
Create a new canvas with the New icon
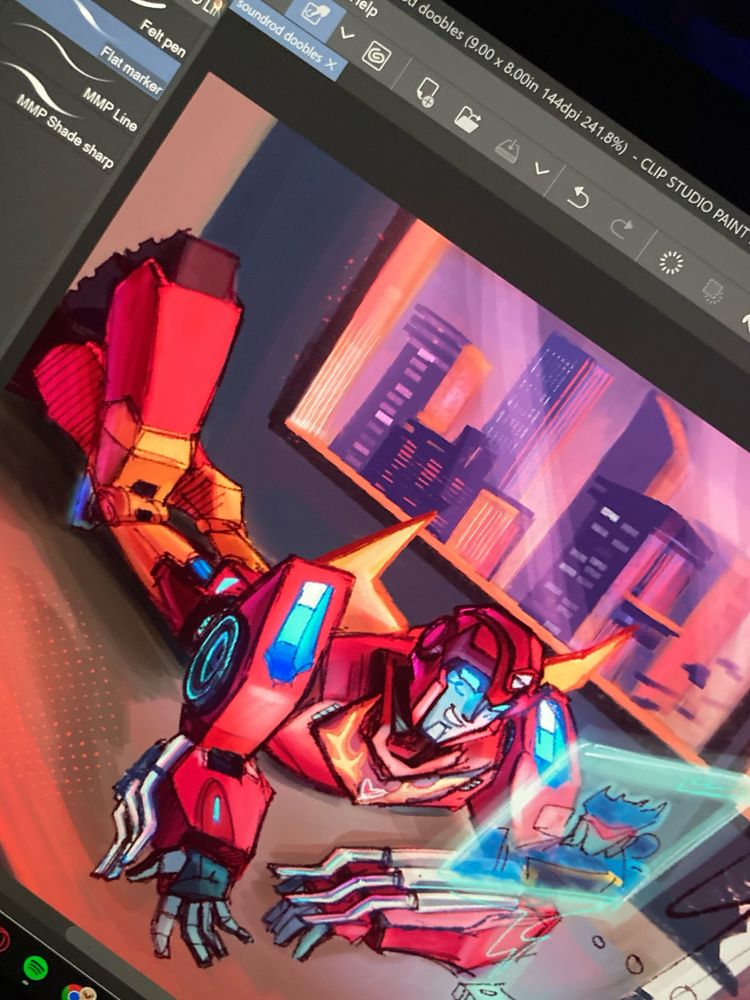tap(426, 92)
